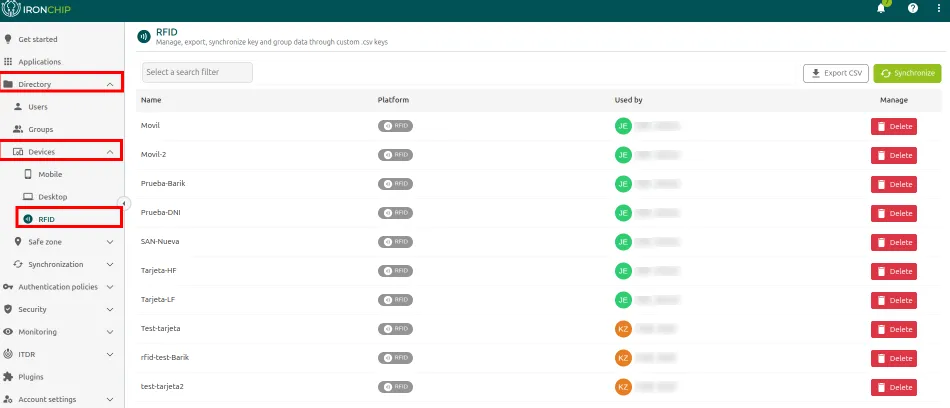This screenshot has height=408, width=950.
Task: Delete the Movil-2 RFID key
Action: click(894, 155)
